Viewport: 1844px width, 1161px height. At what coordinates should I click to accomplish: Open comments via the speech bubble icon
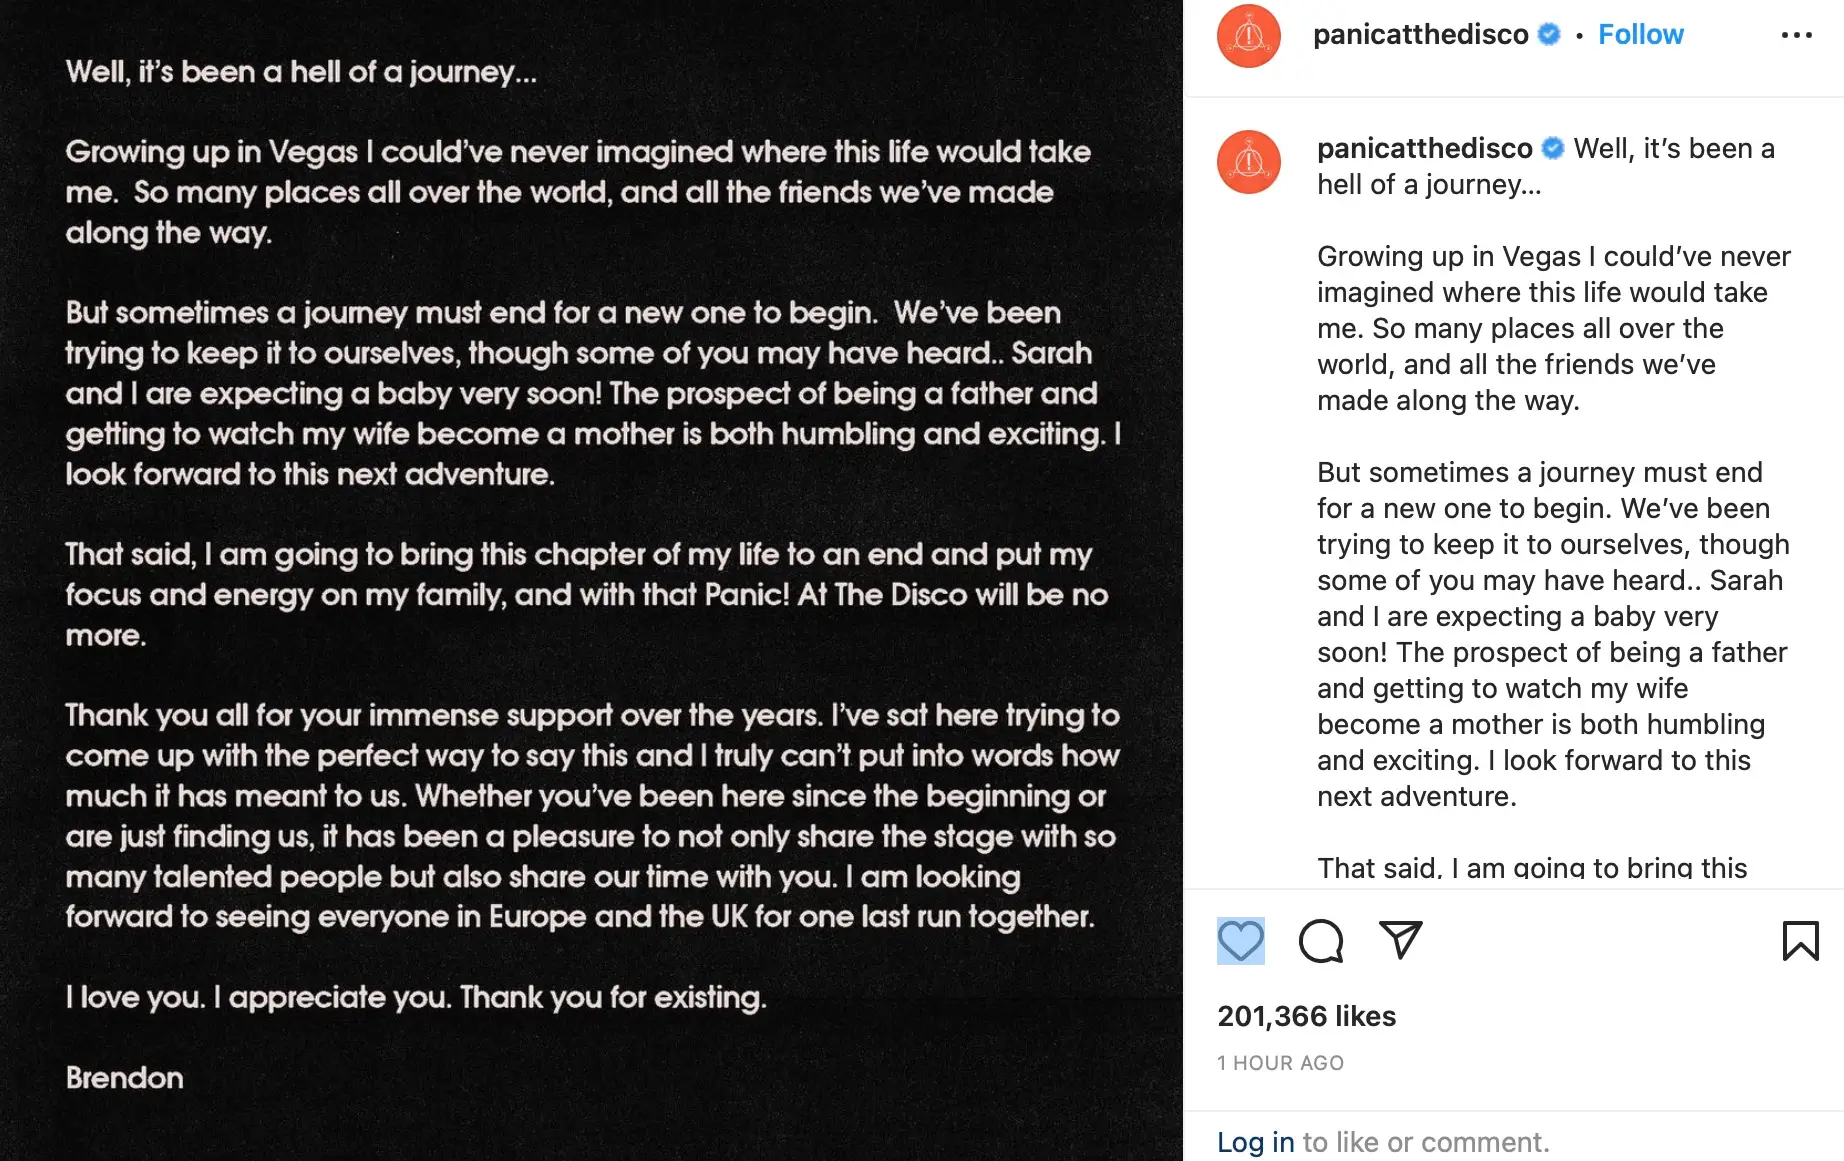[x=1320, y=941]
